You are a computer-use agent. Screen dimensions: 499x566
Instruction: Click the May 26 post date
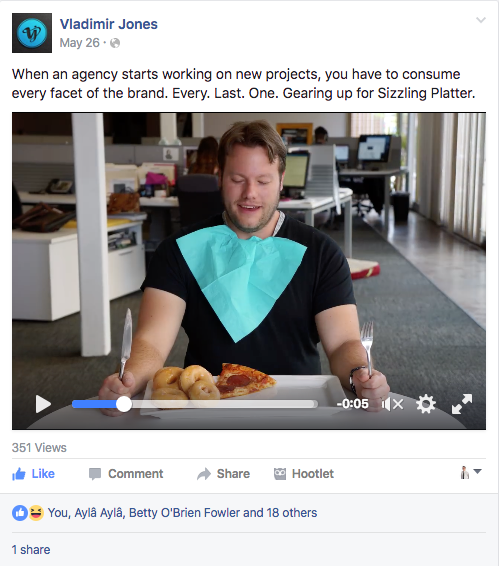coord(79,43)
